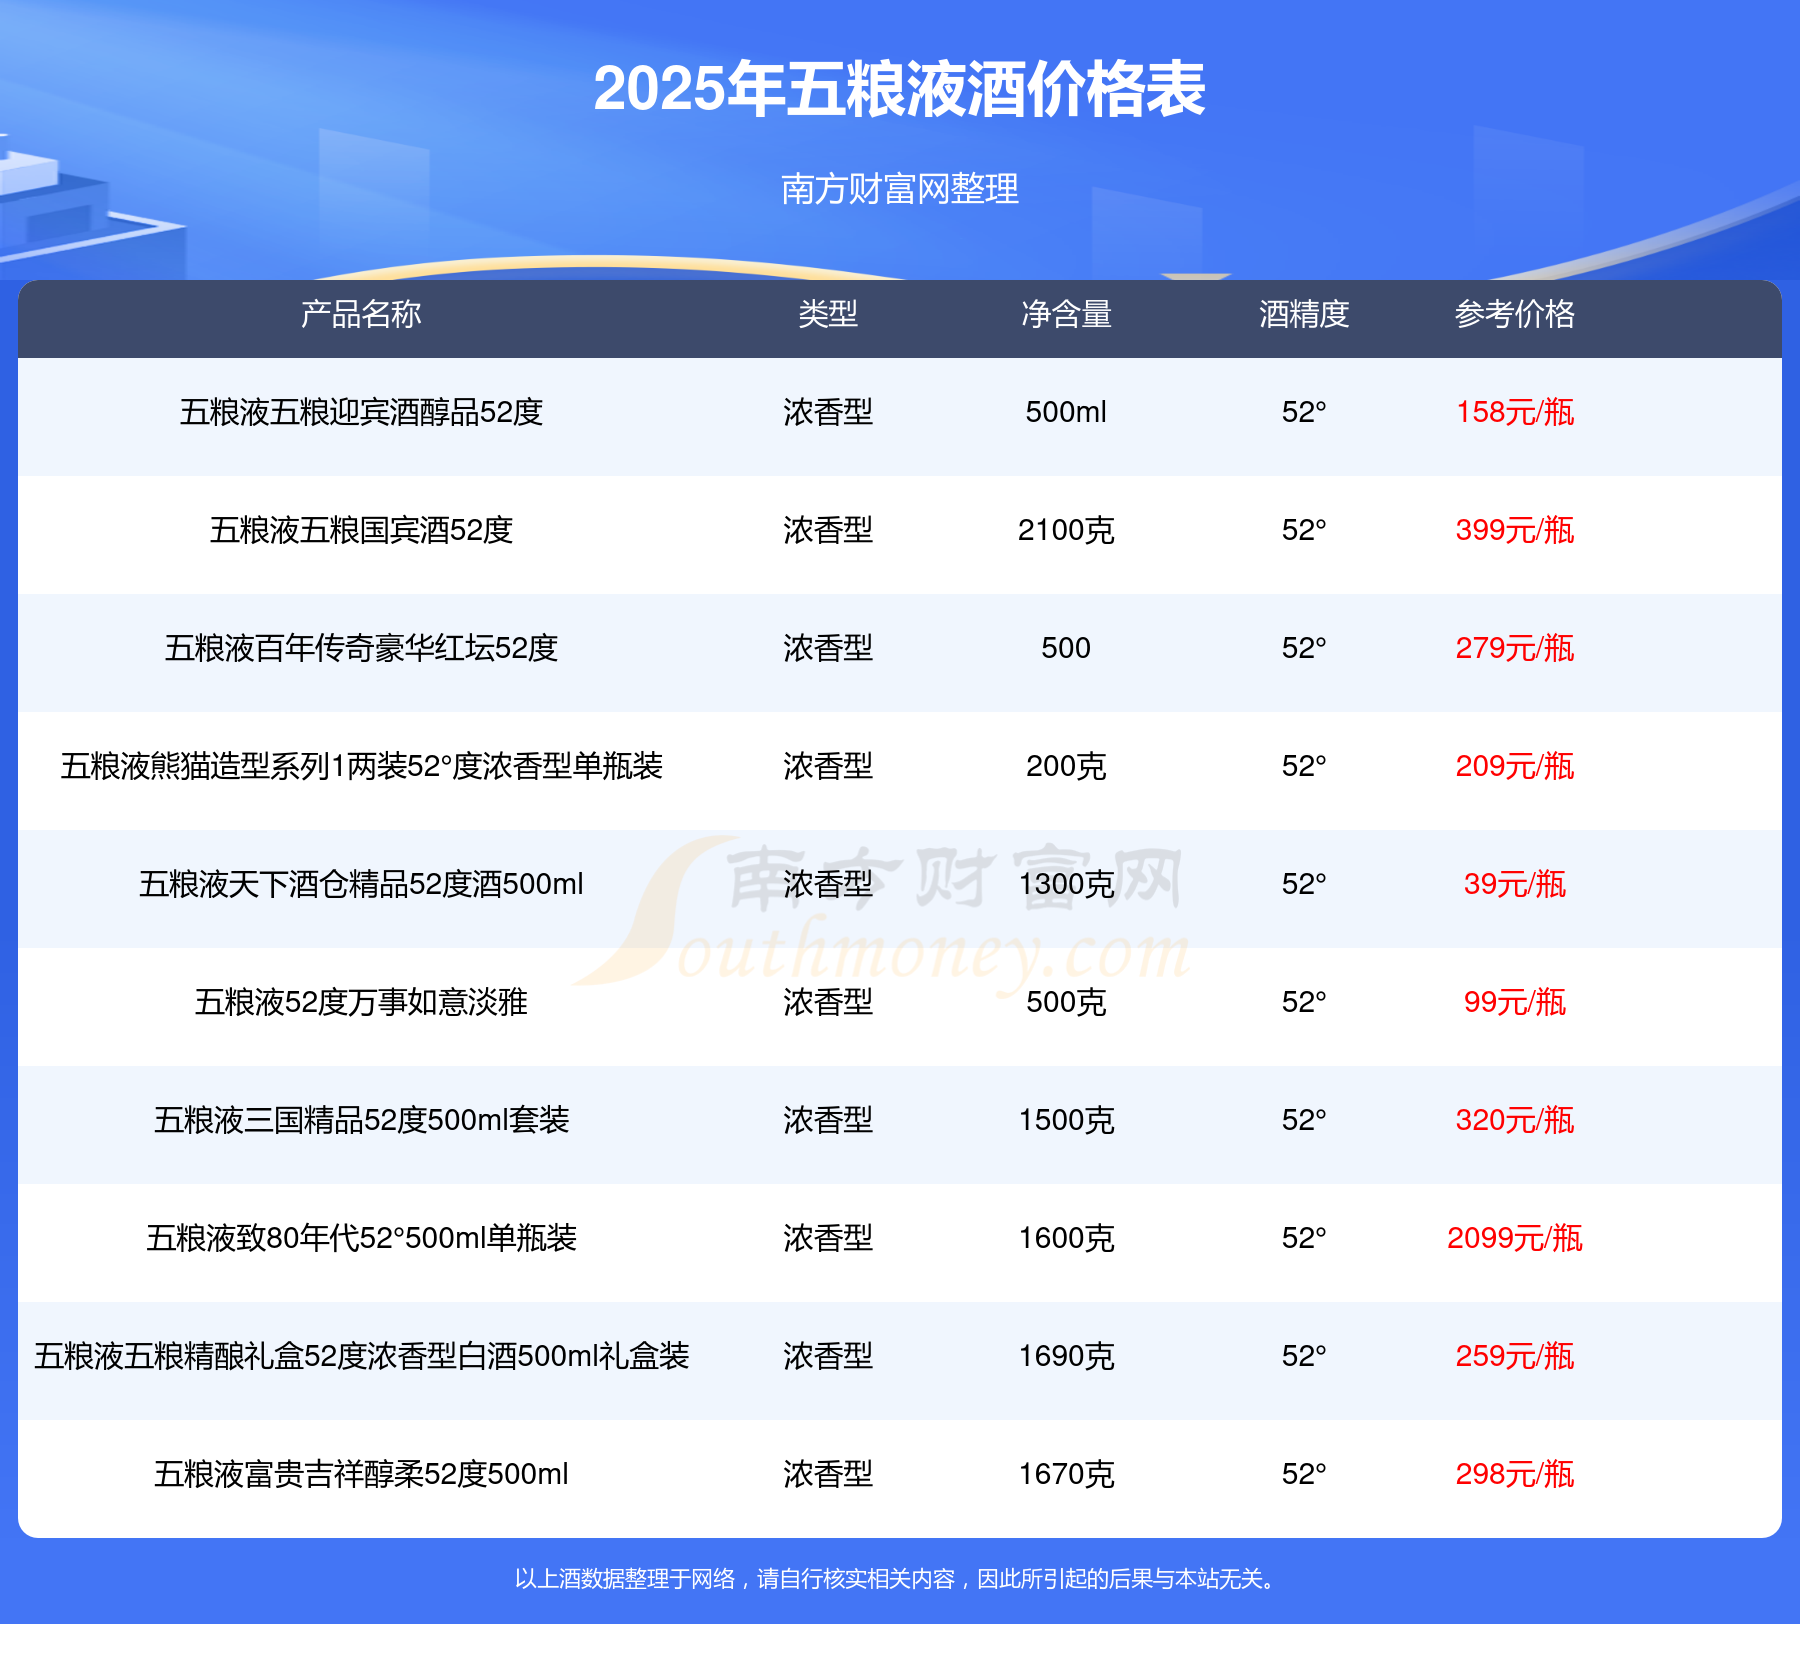This screenshot has height=1670, width=1800.
Task: Click price 259元/瓶
Action: pos(1515,1356)
